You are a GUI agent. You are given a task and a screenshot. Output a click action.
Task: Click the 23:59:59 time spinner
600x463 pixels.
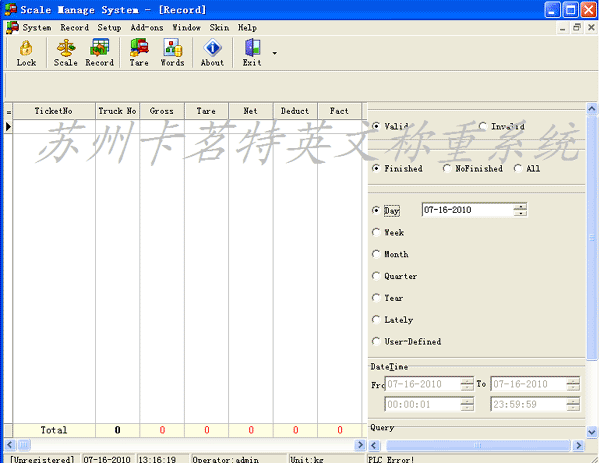tap(573, 404)
